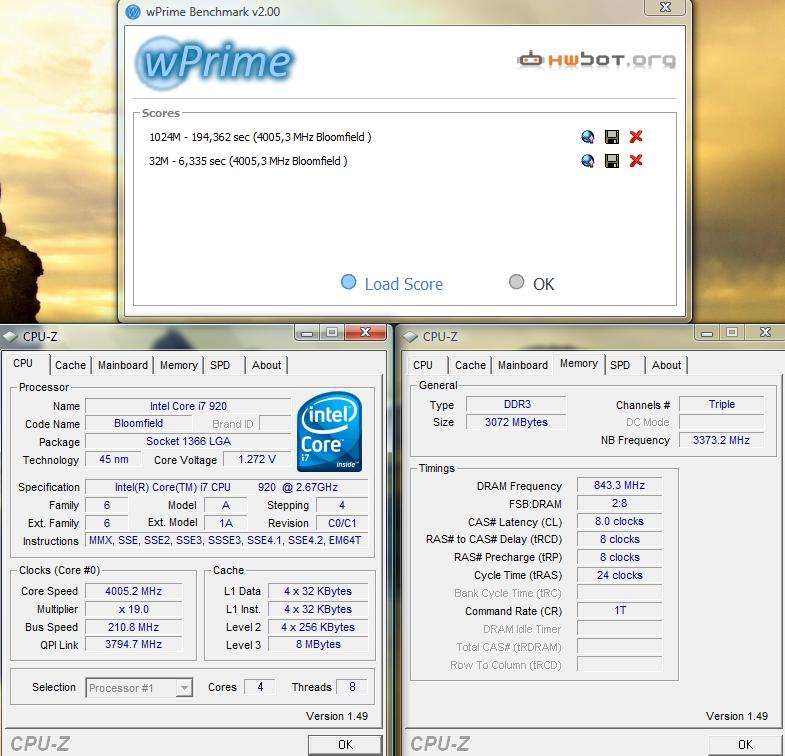This screenshot has height=756, width=785.
Task: Close the right CPU-Z window
Action: tap(765, 332)
